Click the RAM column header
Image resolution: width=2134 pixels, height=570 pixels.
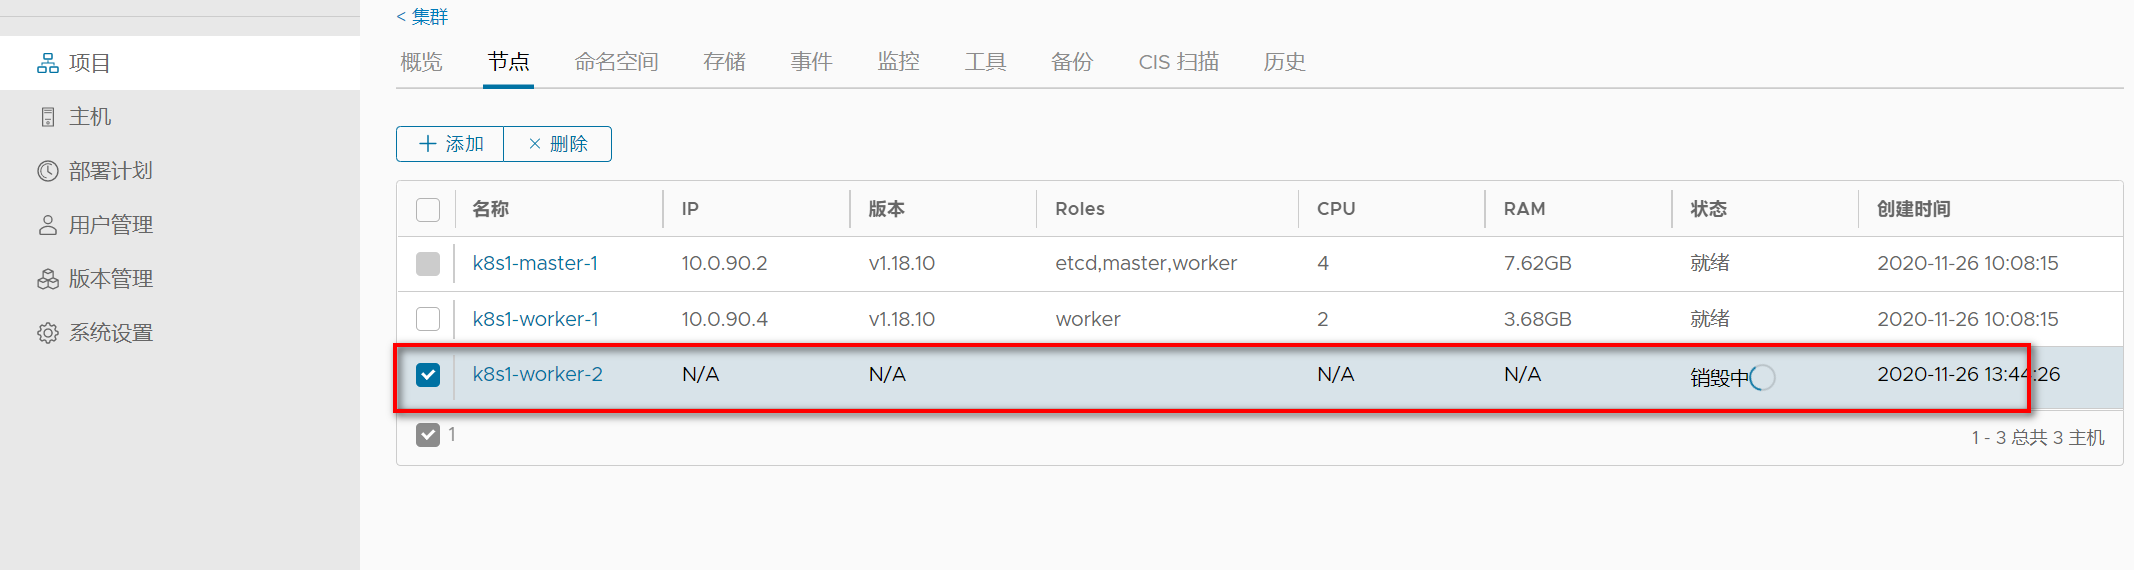pos(1524,209)
